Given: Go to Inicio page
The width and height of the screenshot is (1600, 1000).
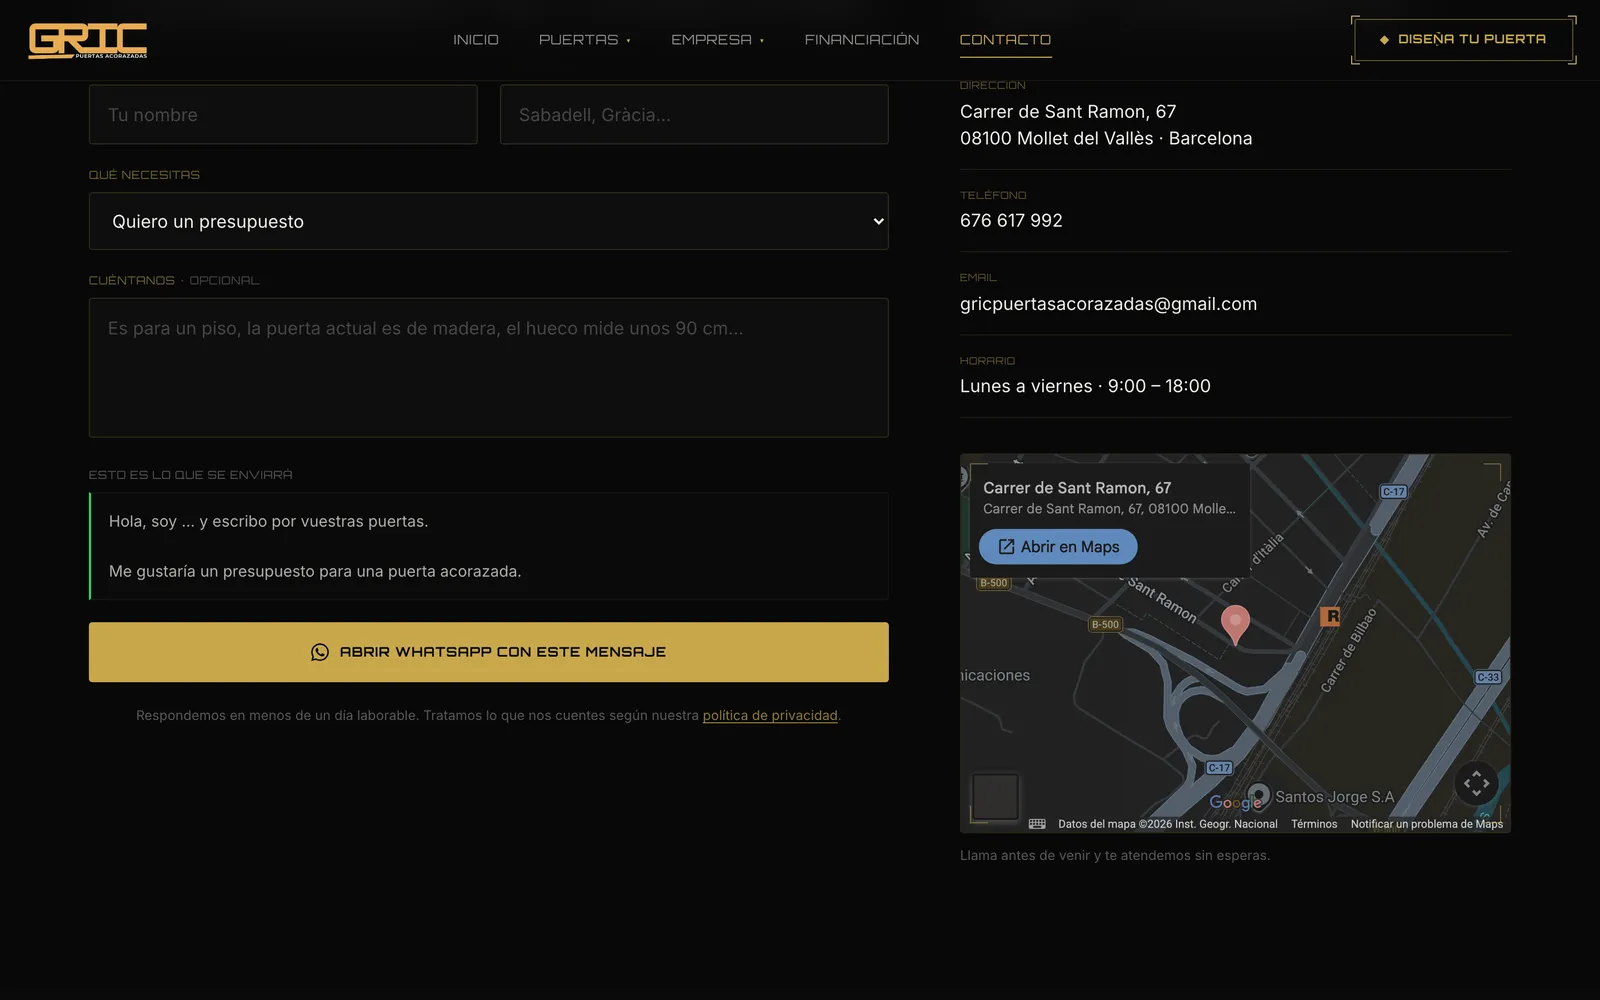Looking at the screenshot, I should point(475,40).
